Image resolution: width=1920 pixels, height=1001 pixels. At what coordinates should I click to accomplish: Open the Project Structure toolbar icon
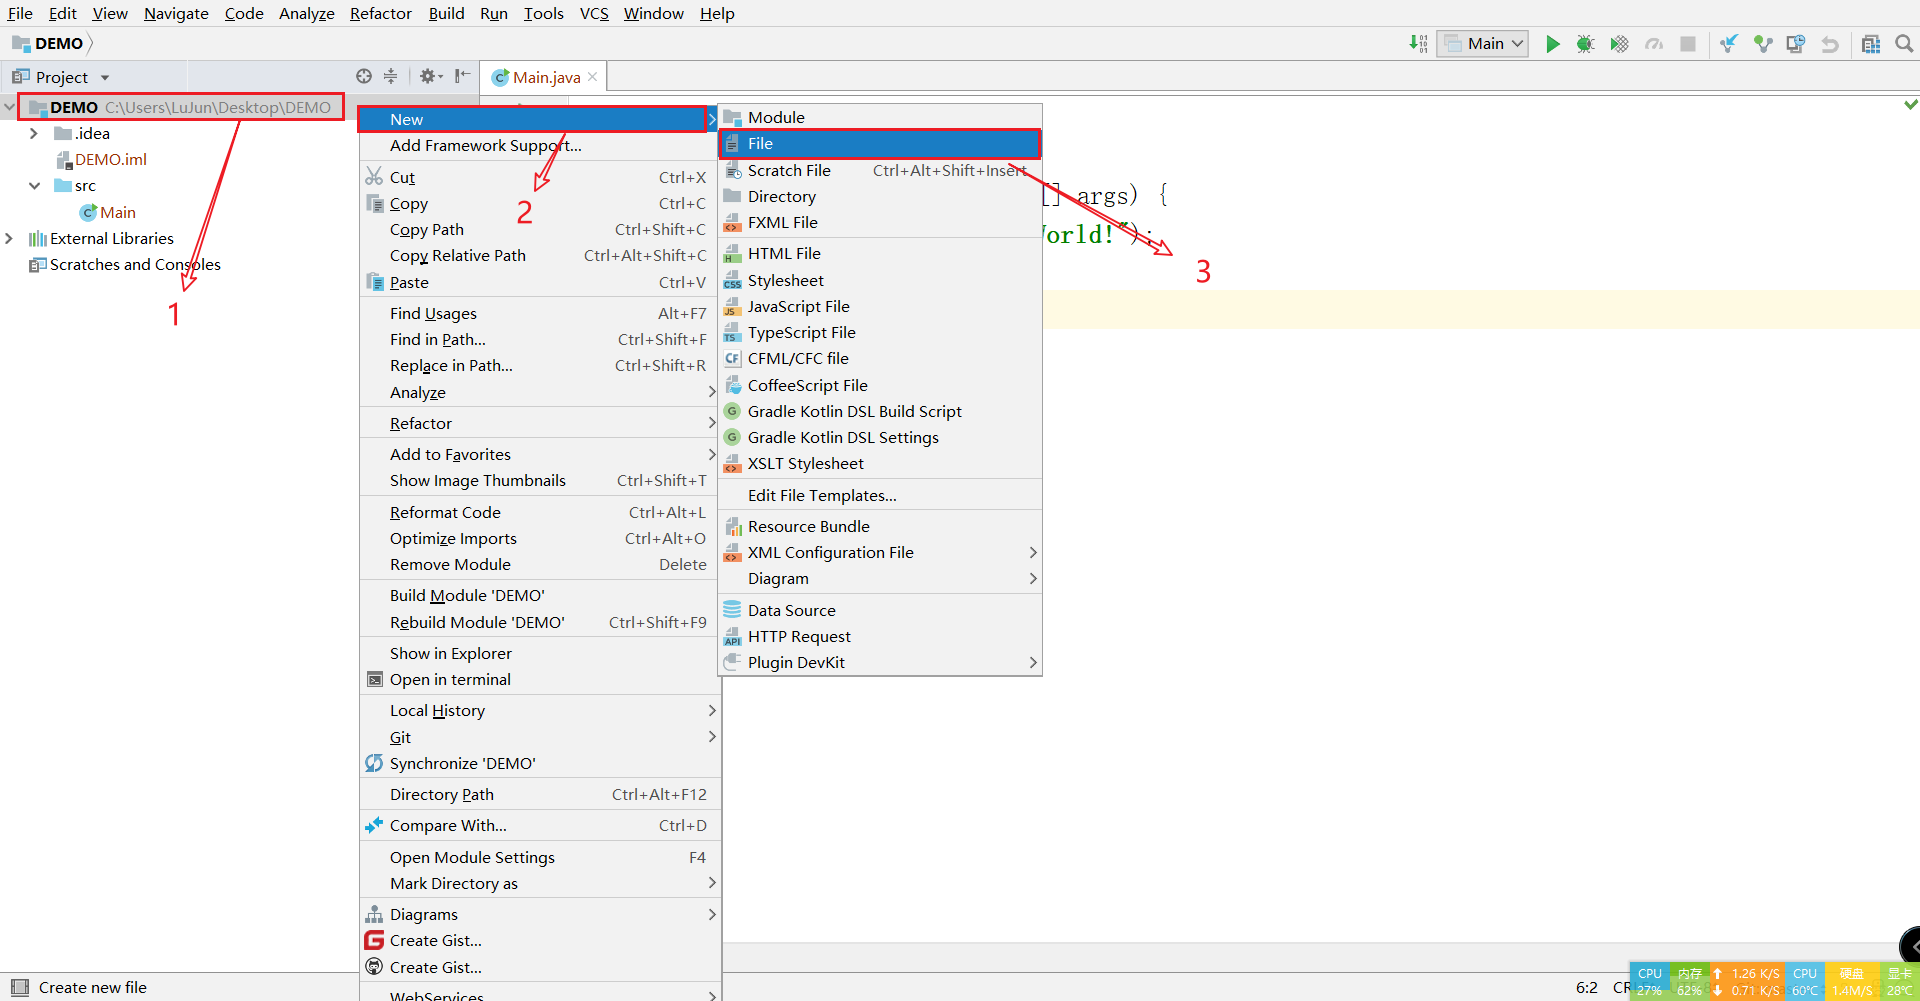1871,44
